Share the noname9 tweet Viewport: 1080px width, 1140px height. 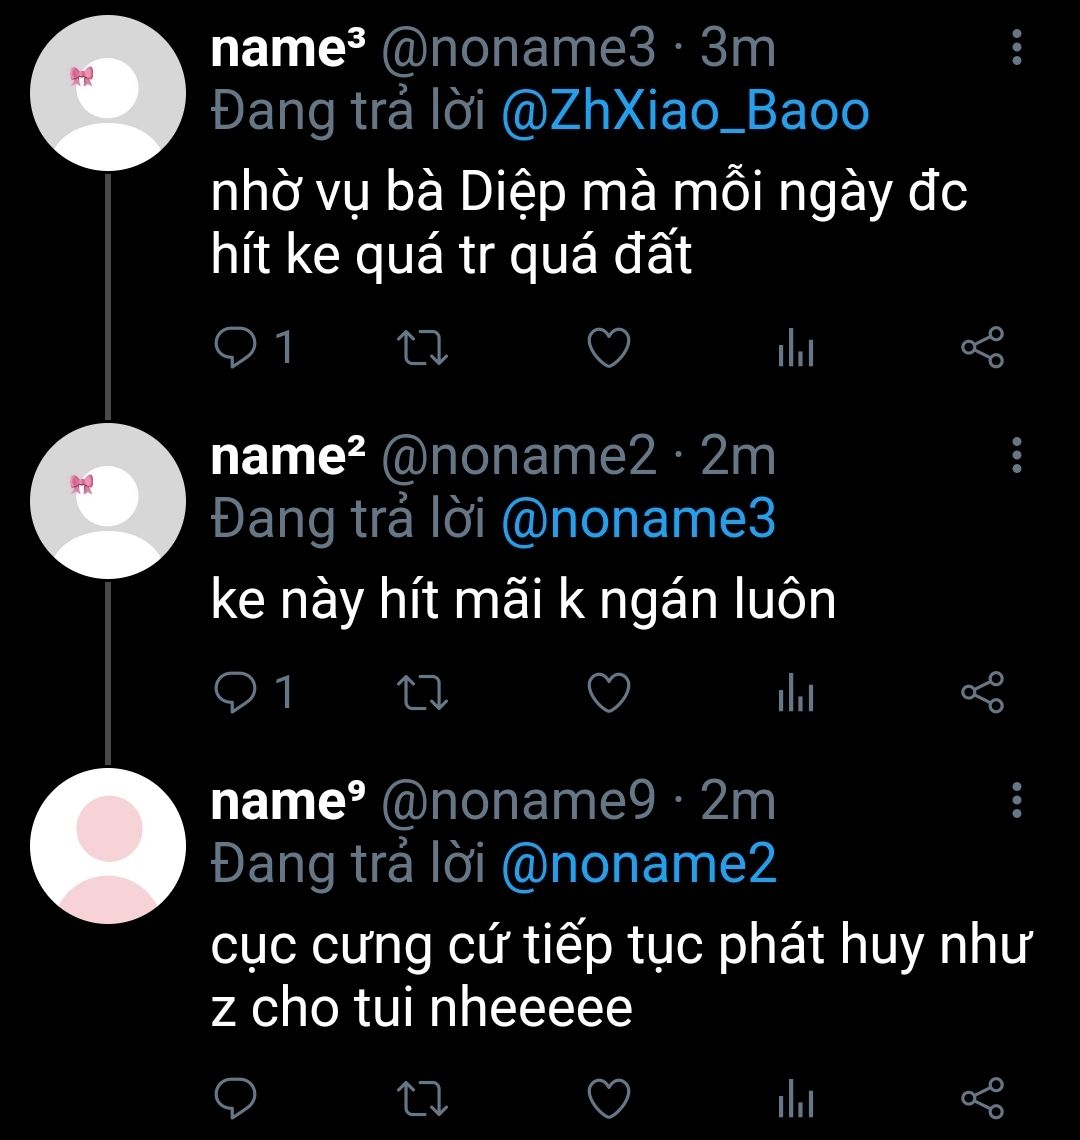(x=982, y=1098)
